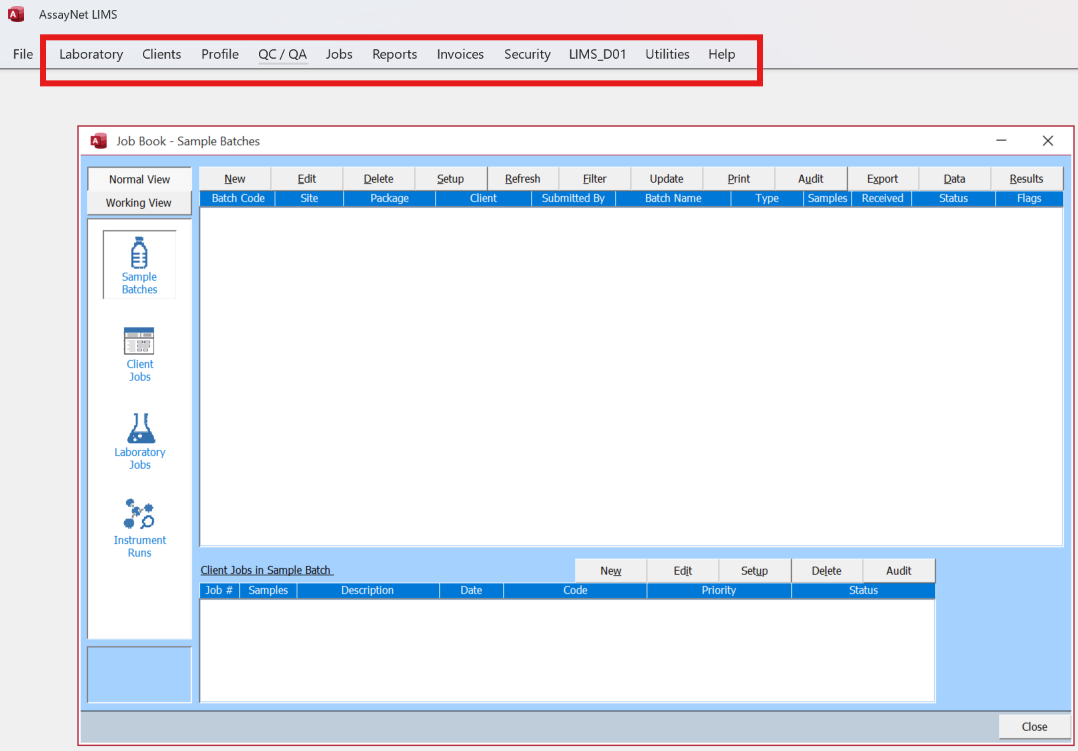Open the QC / QA menu
This screenshot has width=1078, height=751.
coord(283,54)
